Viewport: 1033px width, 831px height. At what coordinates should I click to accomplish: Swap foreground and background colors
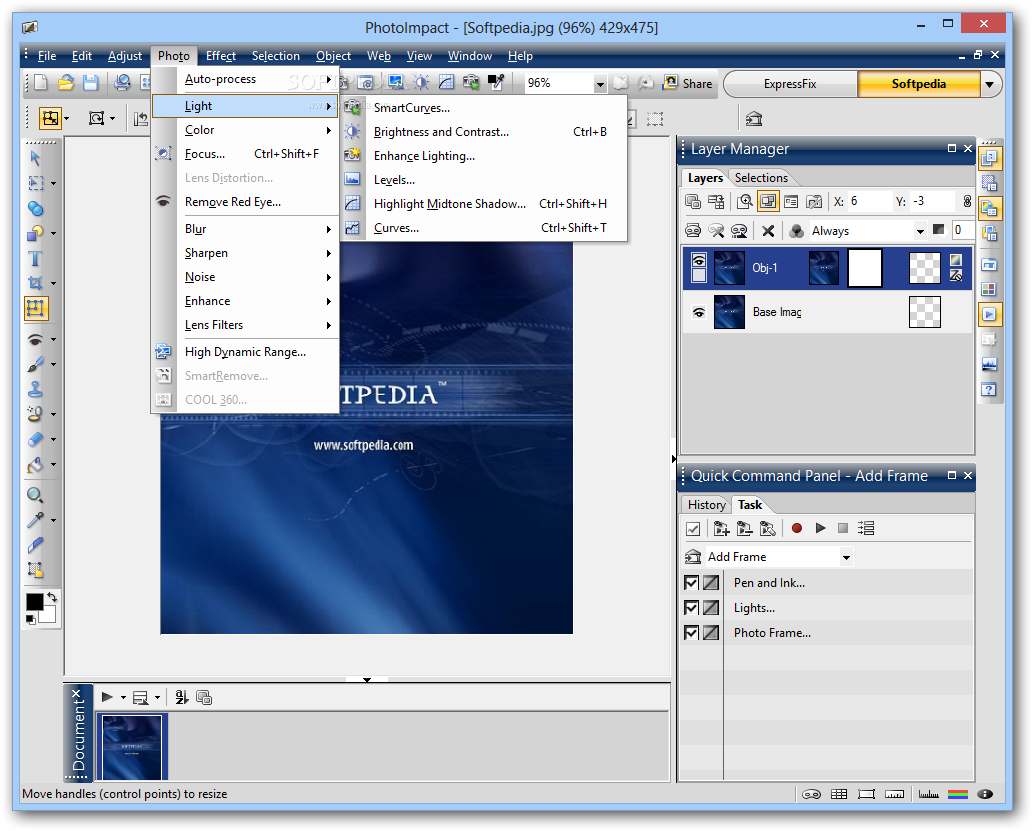click(x=51, y=597)
